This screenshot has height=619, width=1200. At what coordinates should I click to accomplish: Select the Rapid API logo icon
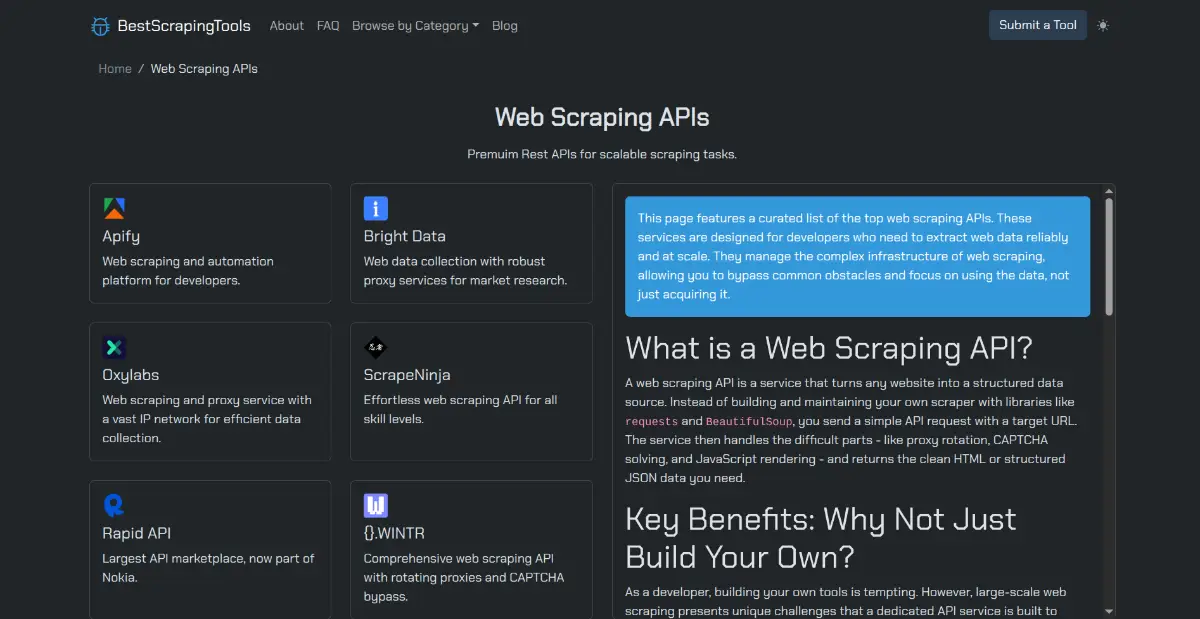(113, 504)
